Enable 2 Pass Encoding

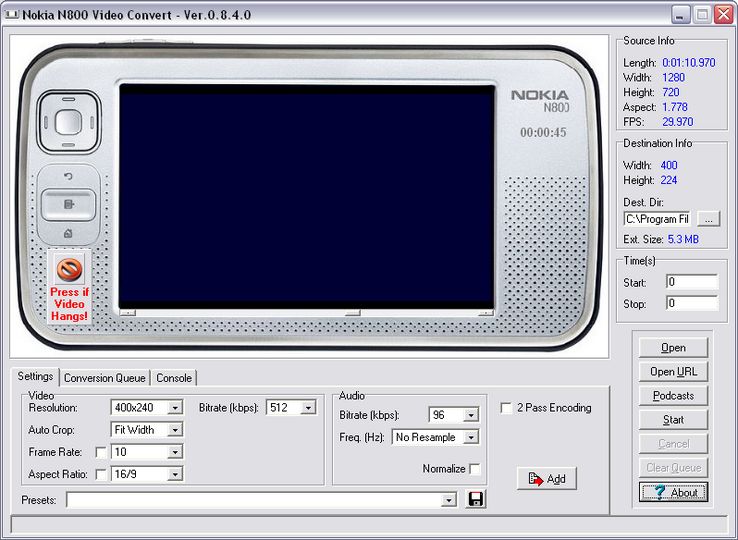[506, 408]
